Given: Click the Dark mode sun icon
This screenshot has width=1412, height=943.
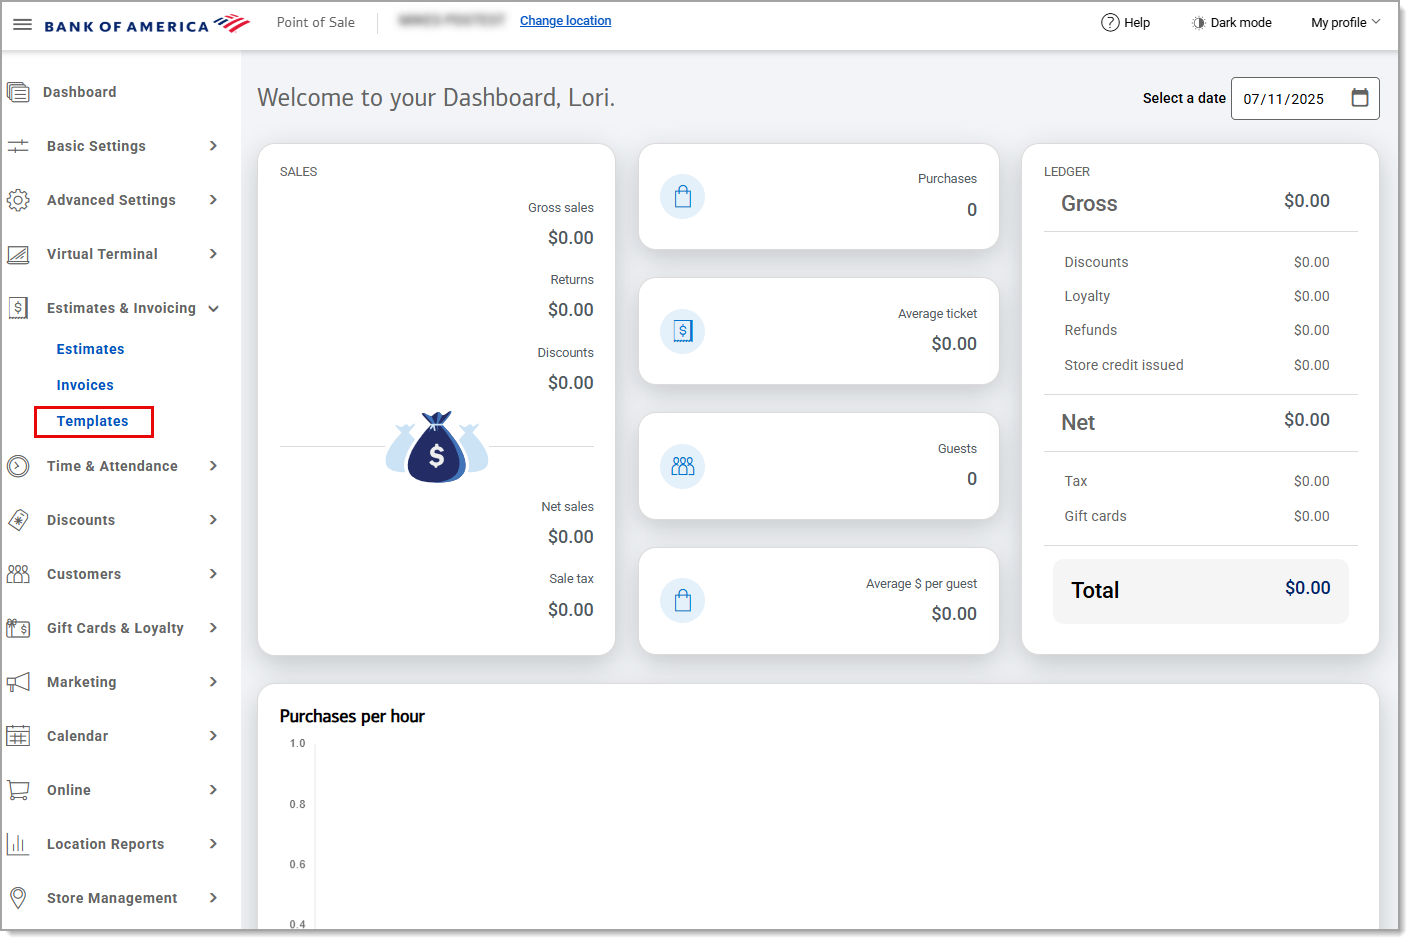Looking at the screenshot, I should click(x=1198, y=22).
